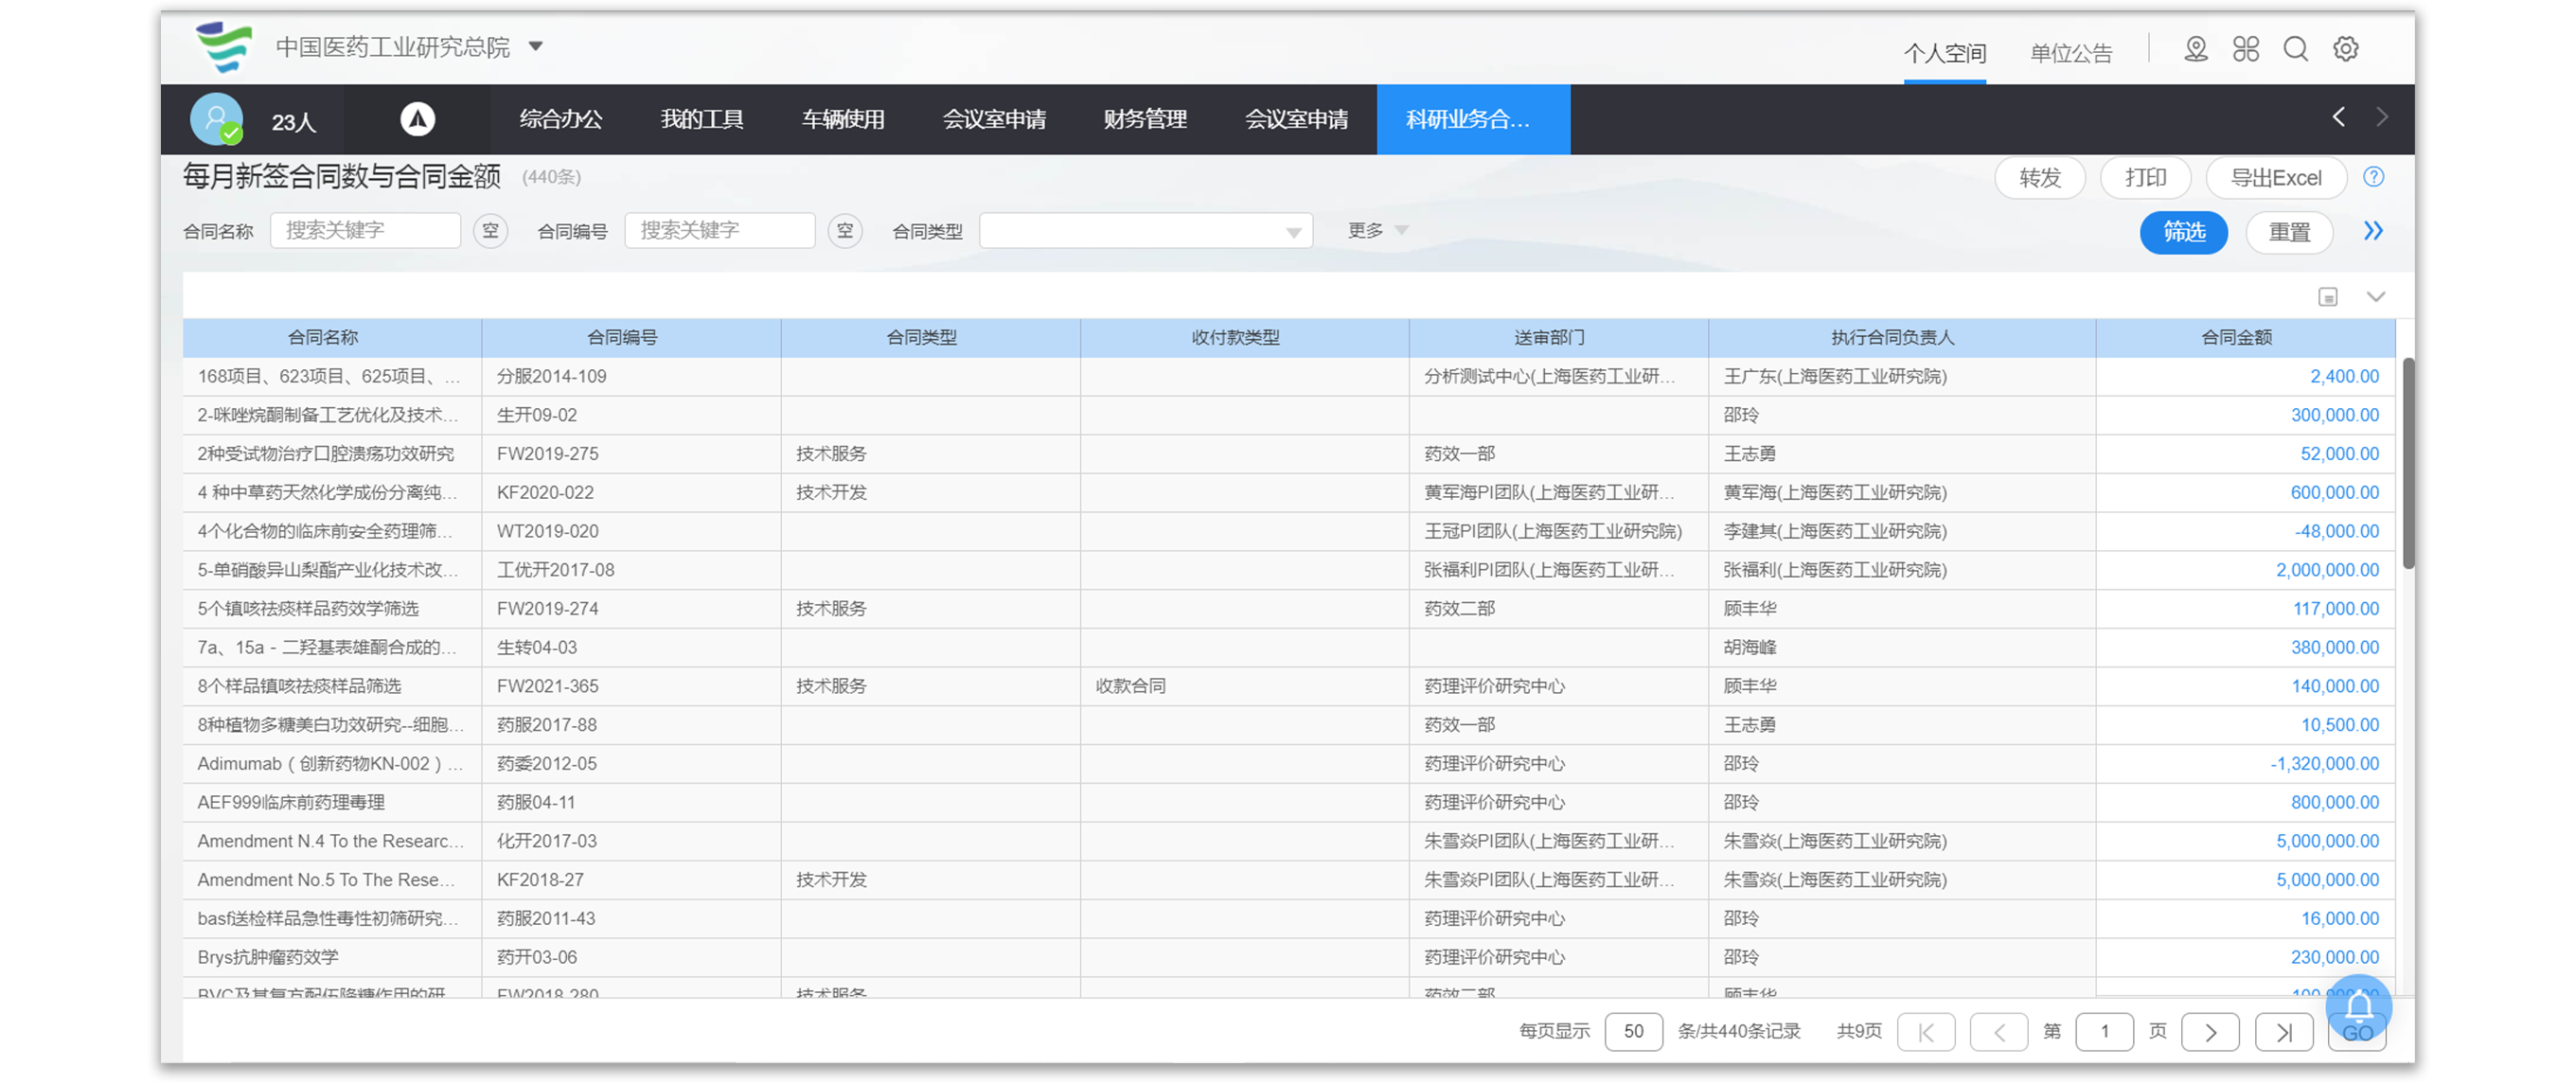Click the round white arrow logo icon
The image size is (2576, 1084).
417,119
